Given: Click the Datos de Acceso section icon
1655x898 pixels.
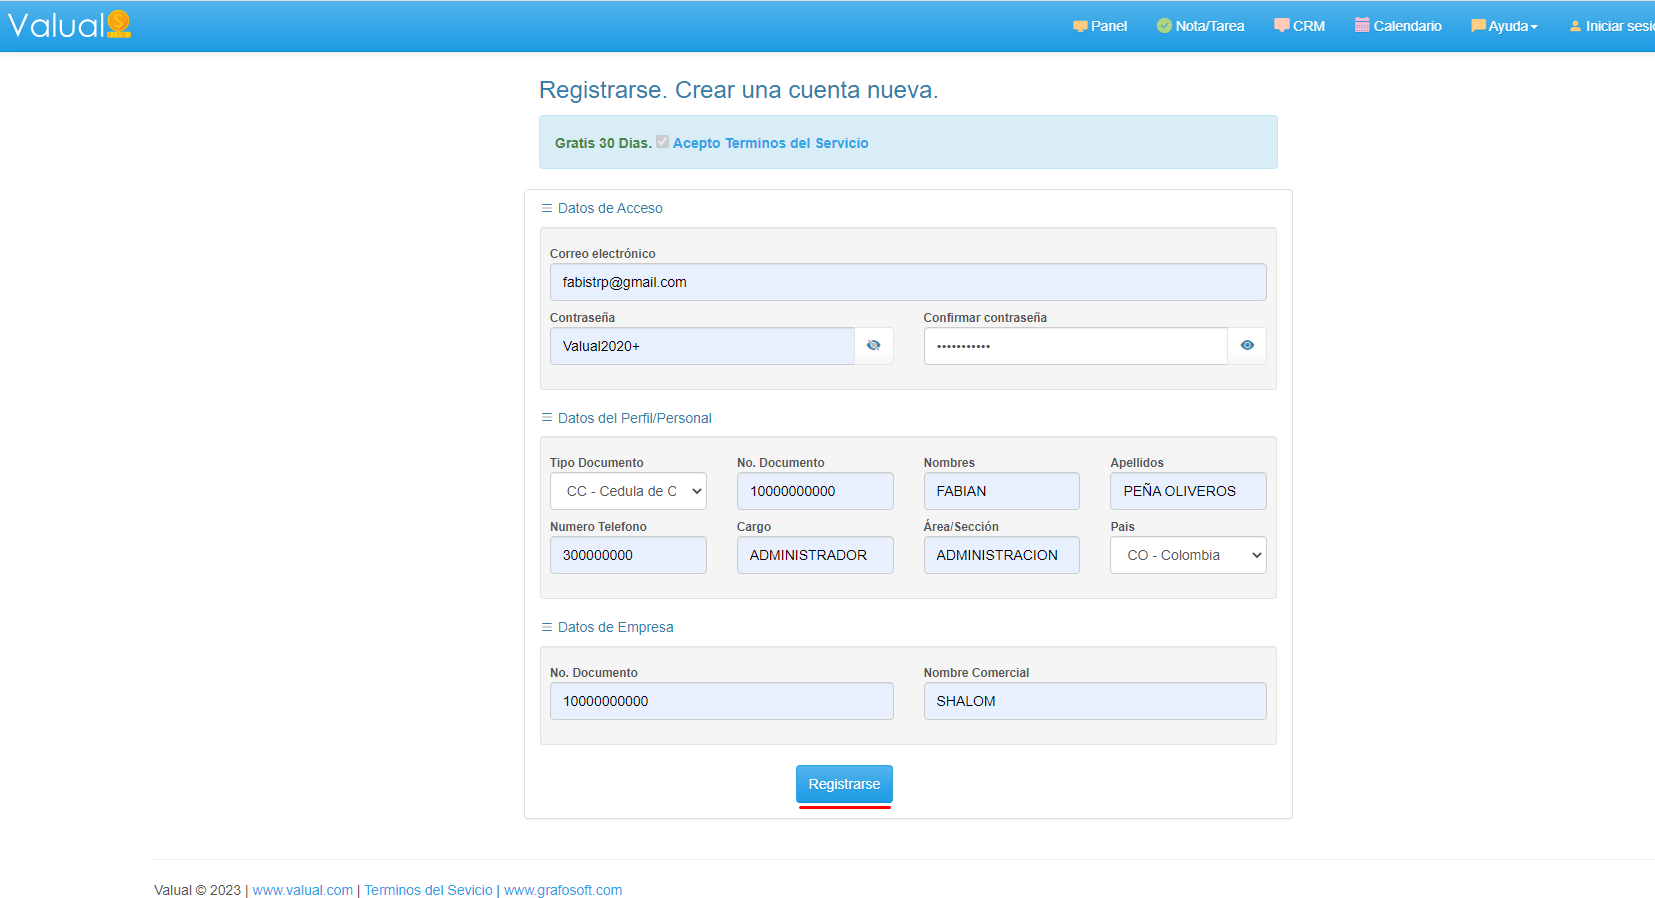Looking at the screenshot, I should 547,208.
